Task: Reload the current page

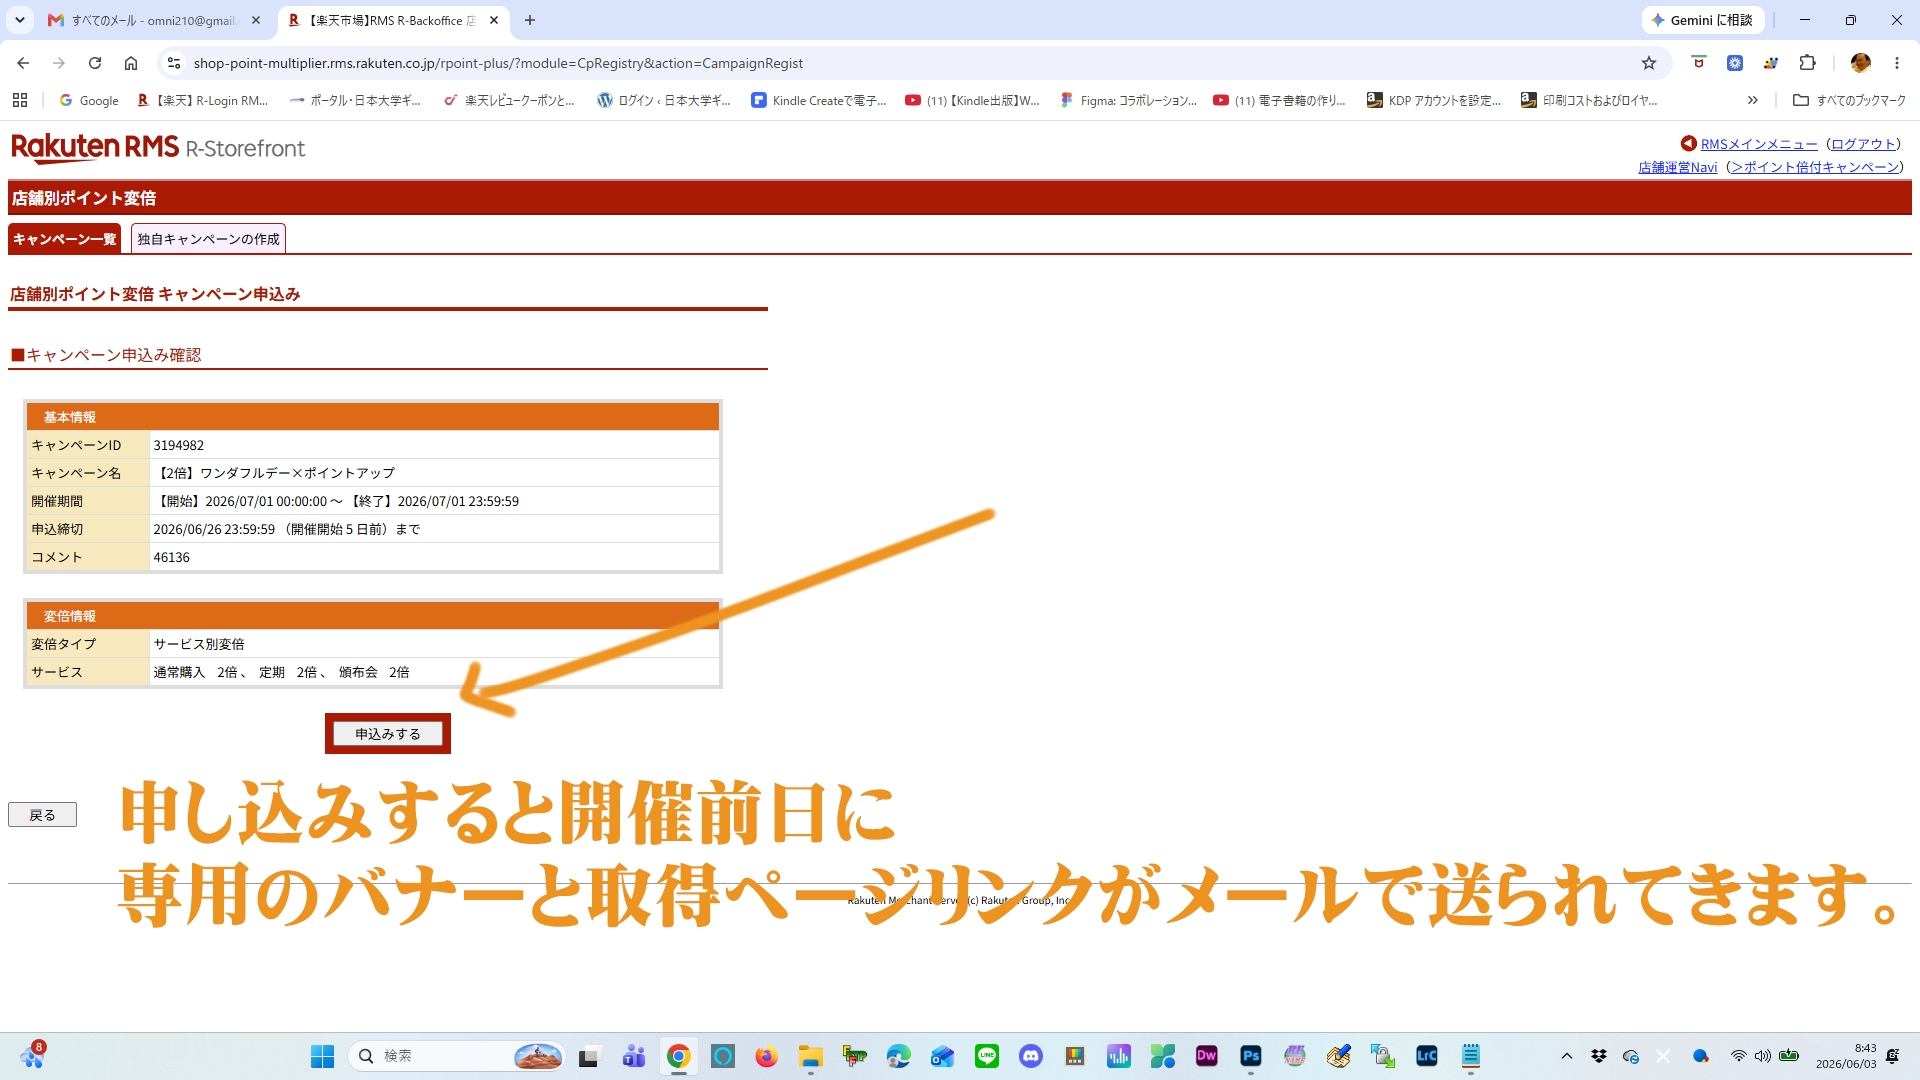Action: click(95, 63)
